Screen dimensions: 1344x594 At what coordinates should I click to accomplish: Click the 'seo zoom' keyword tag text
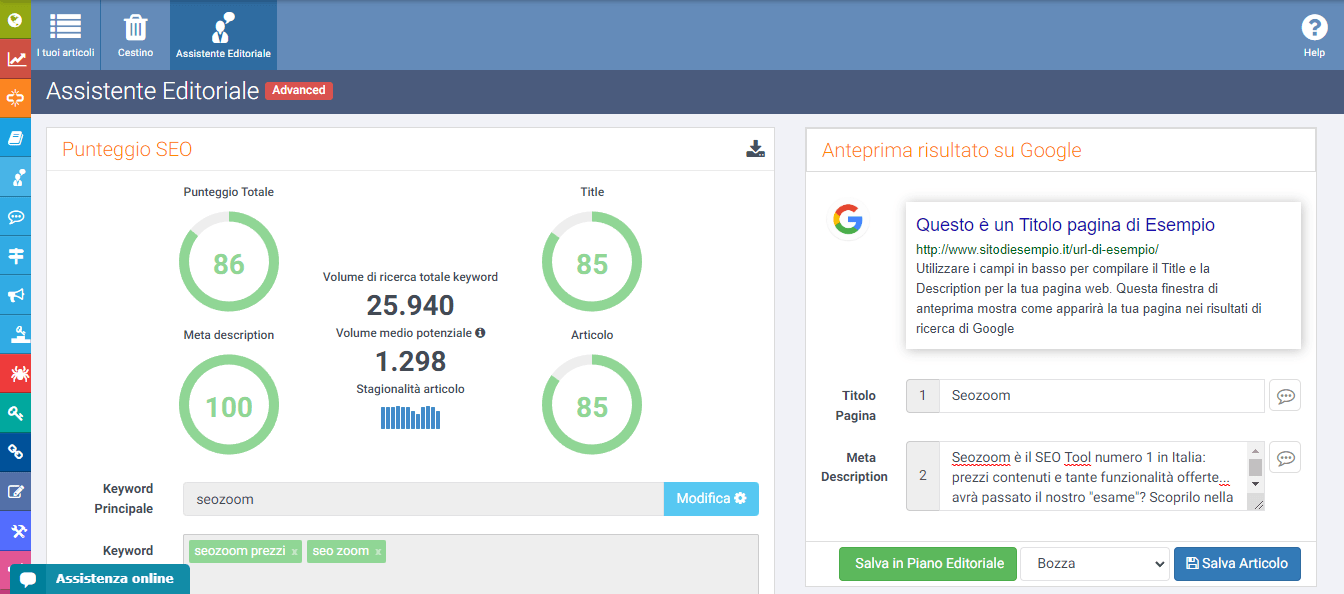pos(340,551)
